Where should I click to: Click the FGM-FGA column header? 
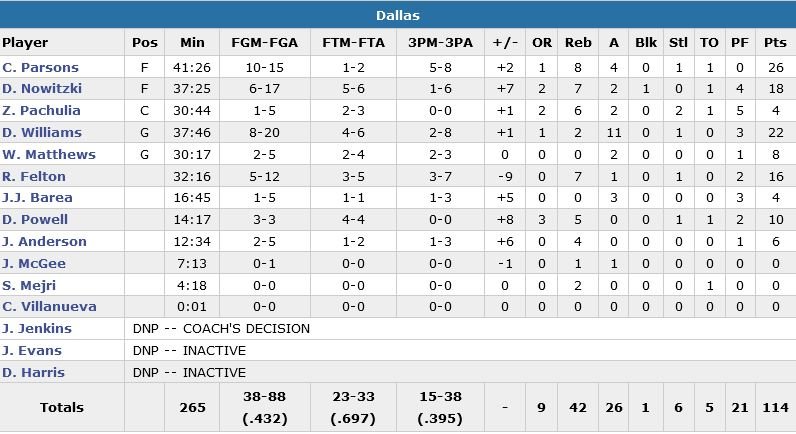pyautogui.click(x=262, y=43)
